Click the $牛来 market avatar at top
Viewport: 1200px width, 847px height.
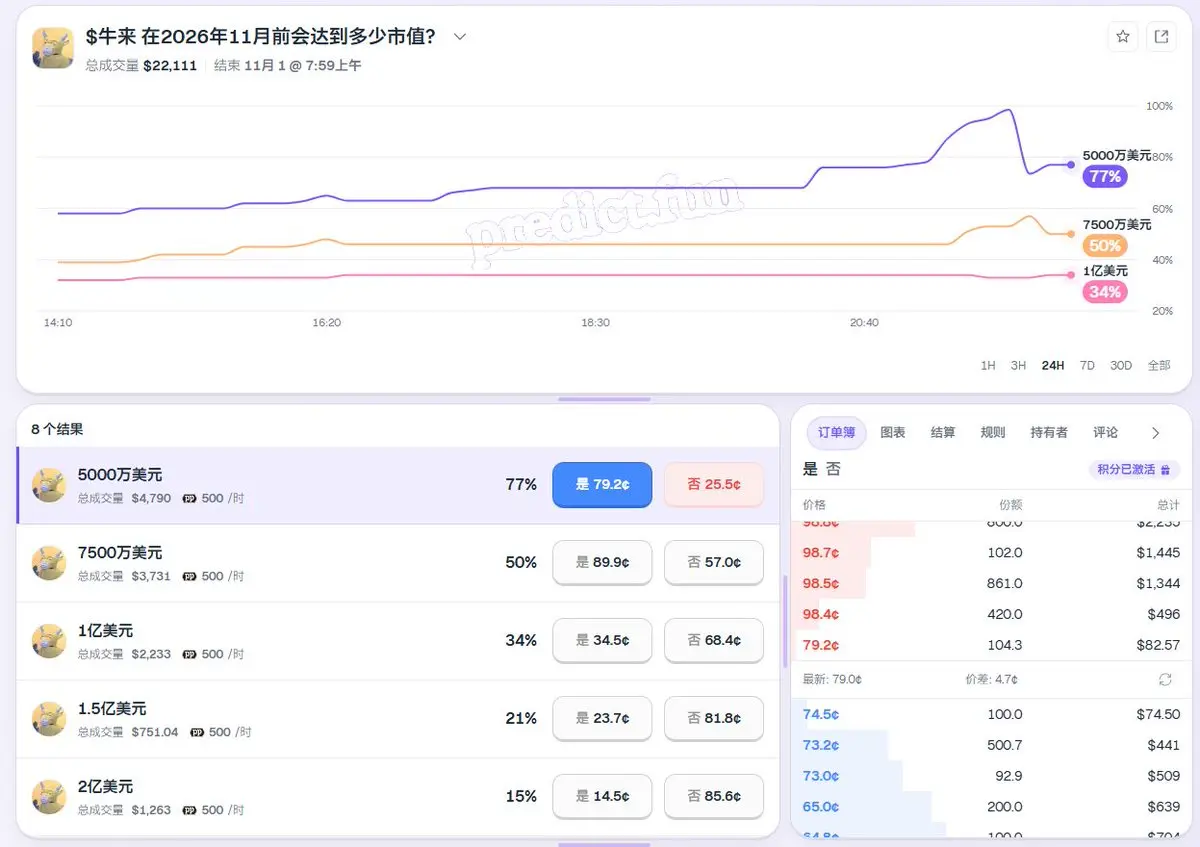coord(52,47)
